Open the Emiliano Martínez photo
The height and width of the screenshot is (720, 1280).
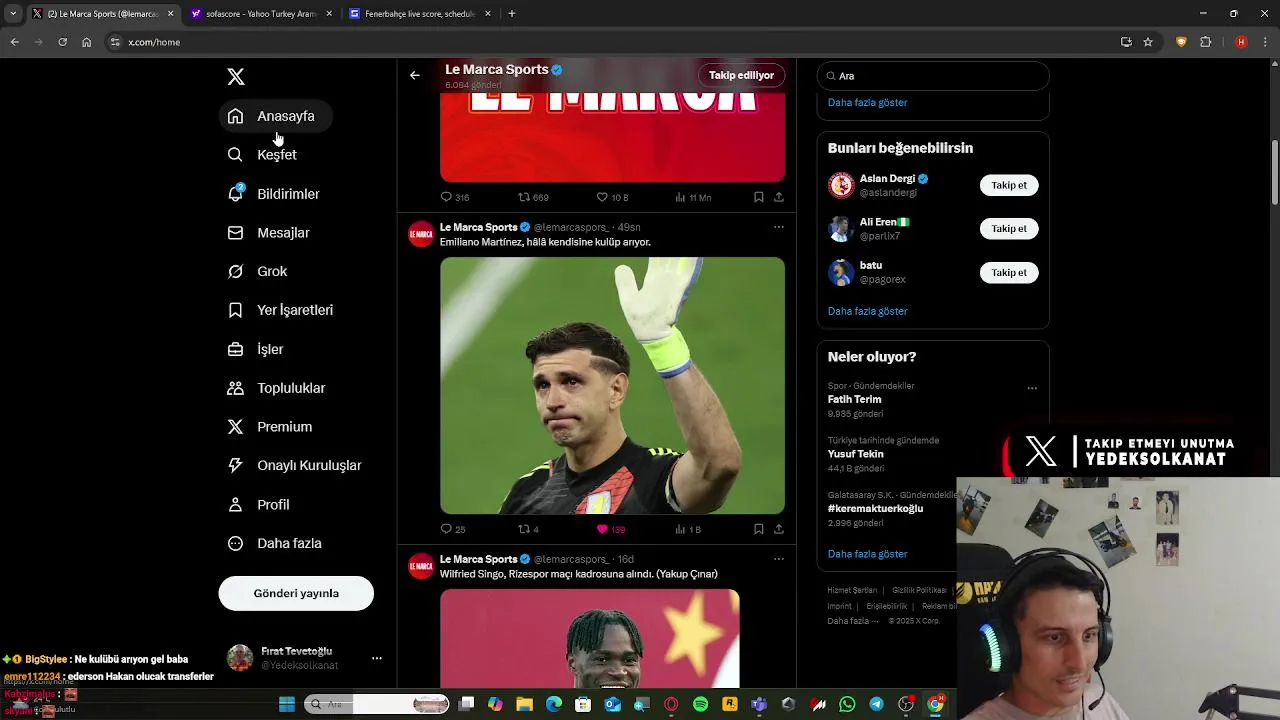(612, 386)
